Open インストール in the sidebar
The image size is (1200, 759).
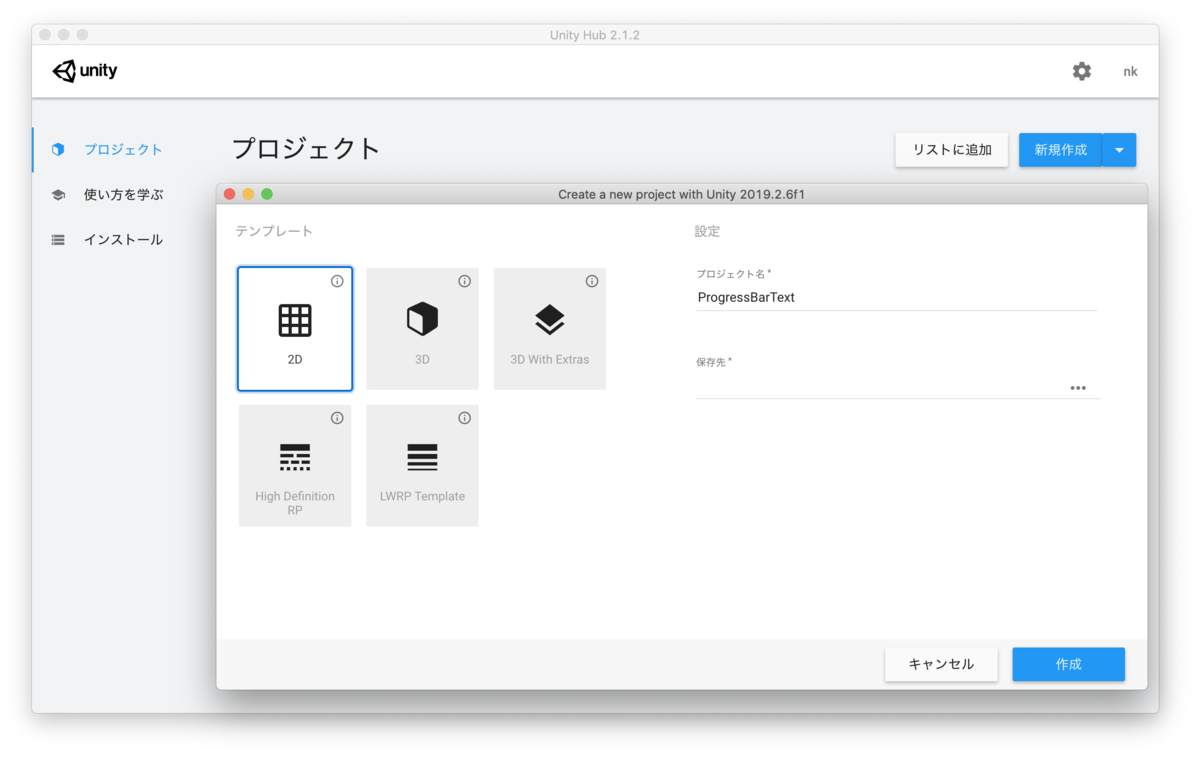107,240
